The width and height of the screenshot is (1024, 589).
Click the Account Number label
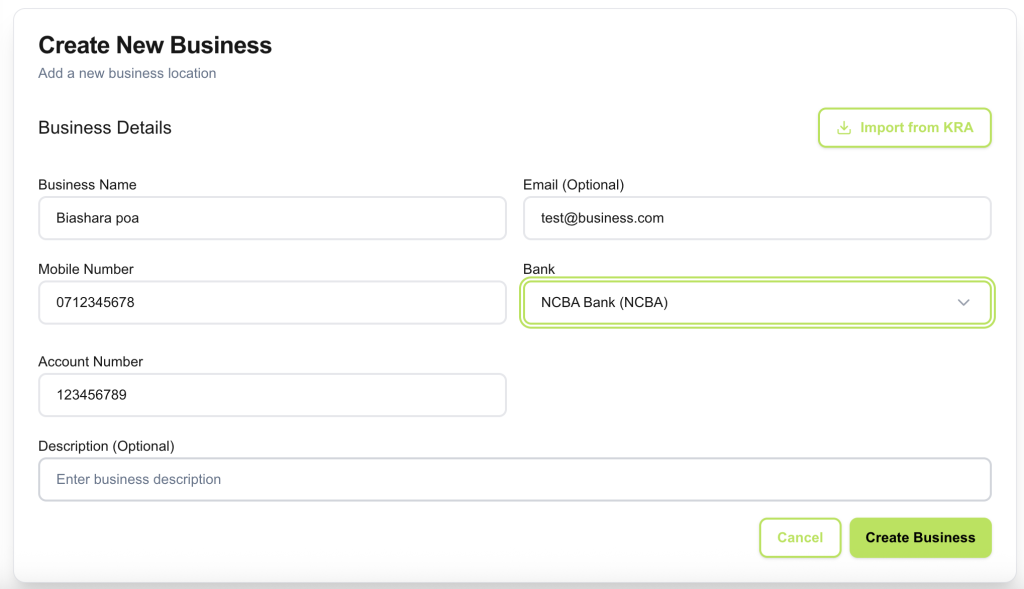pos(91,362)
